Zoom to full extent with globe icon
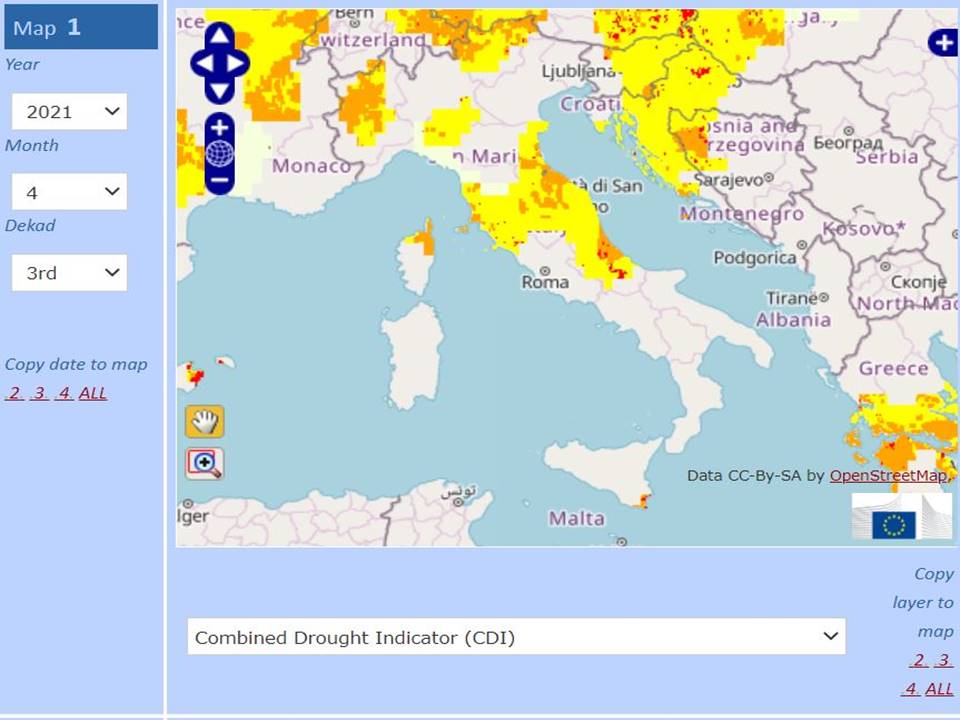Screen dimensions: 960x720 click(220, 154)
